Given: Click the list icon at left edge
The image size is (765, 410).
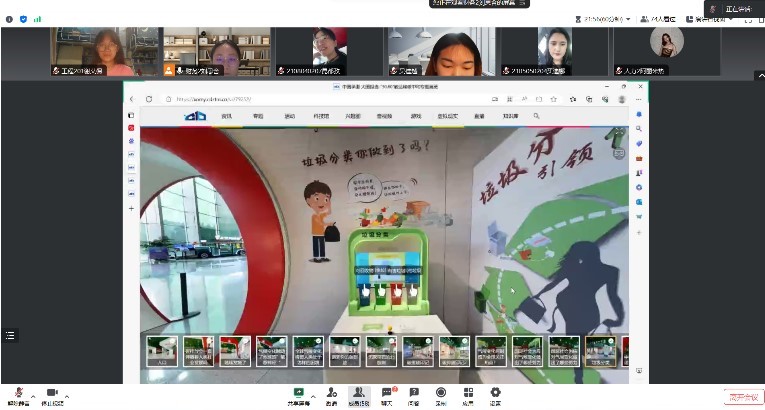Looking at the screenshot, I should click(x=10, y=335).
